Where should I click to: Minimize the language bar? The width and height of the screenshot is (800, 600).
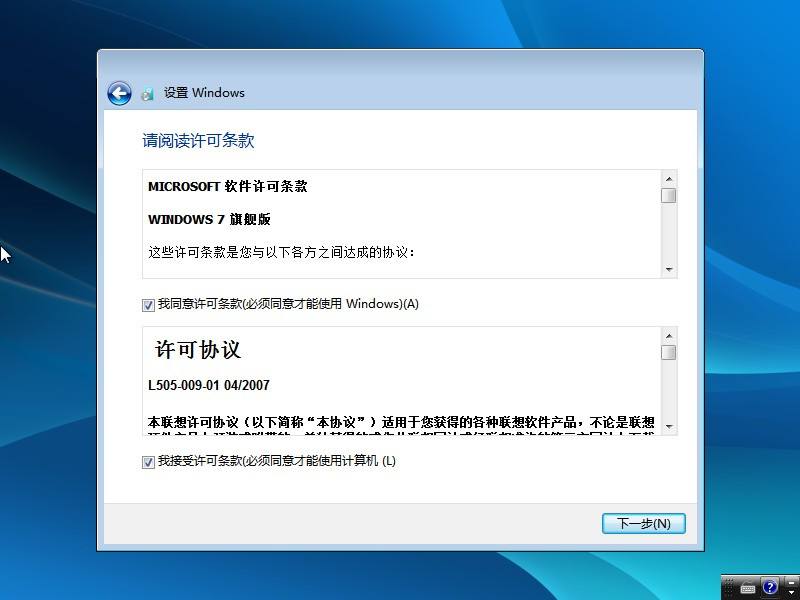791,583
